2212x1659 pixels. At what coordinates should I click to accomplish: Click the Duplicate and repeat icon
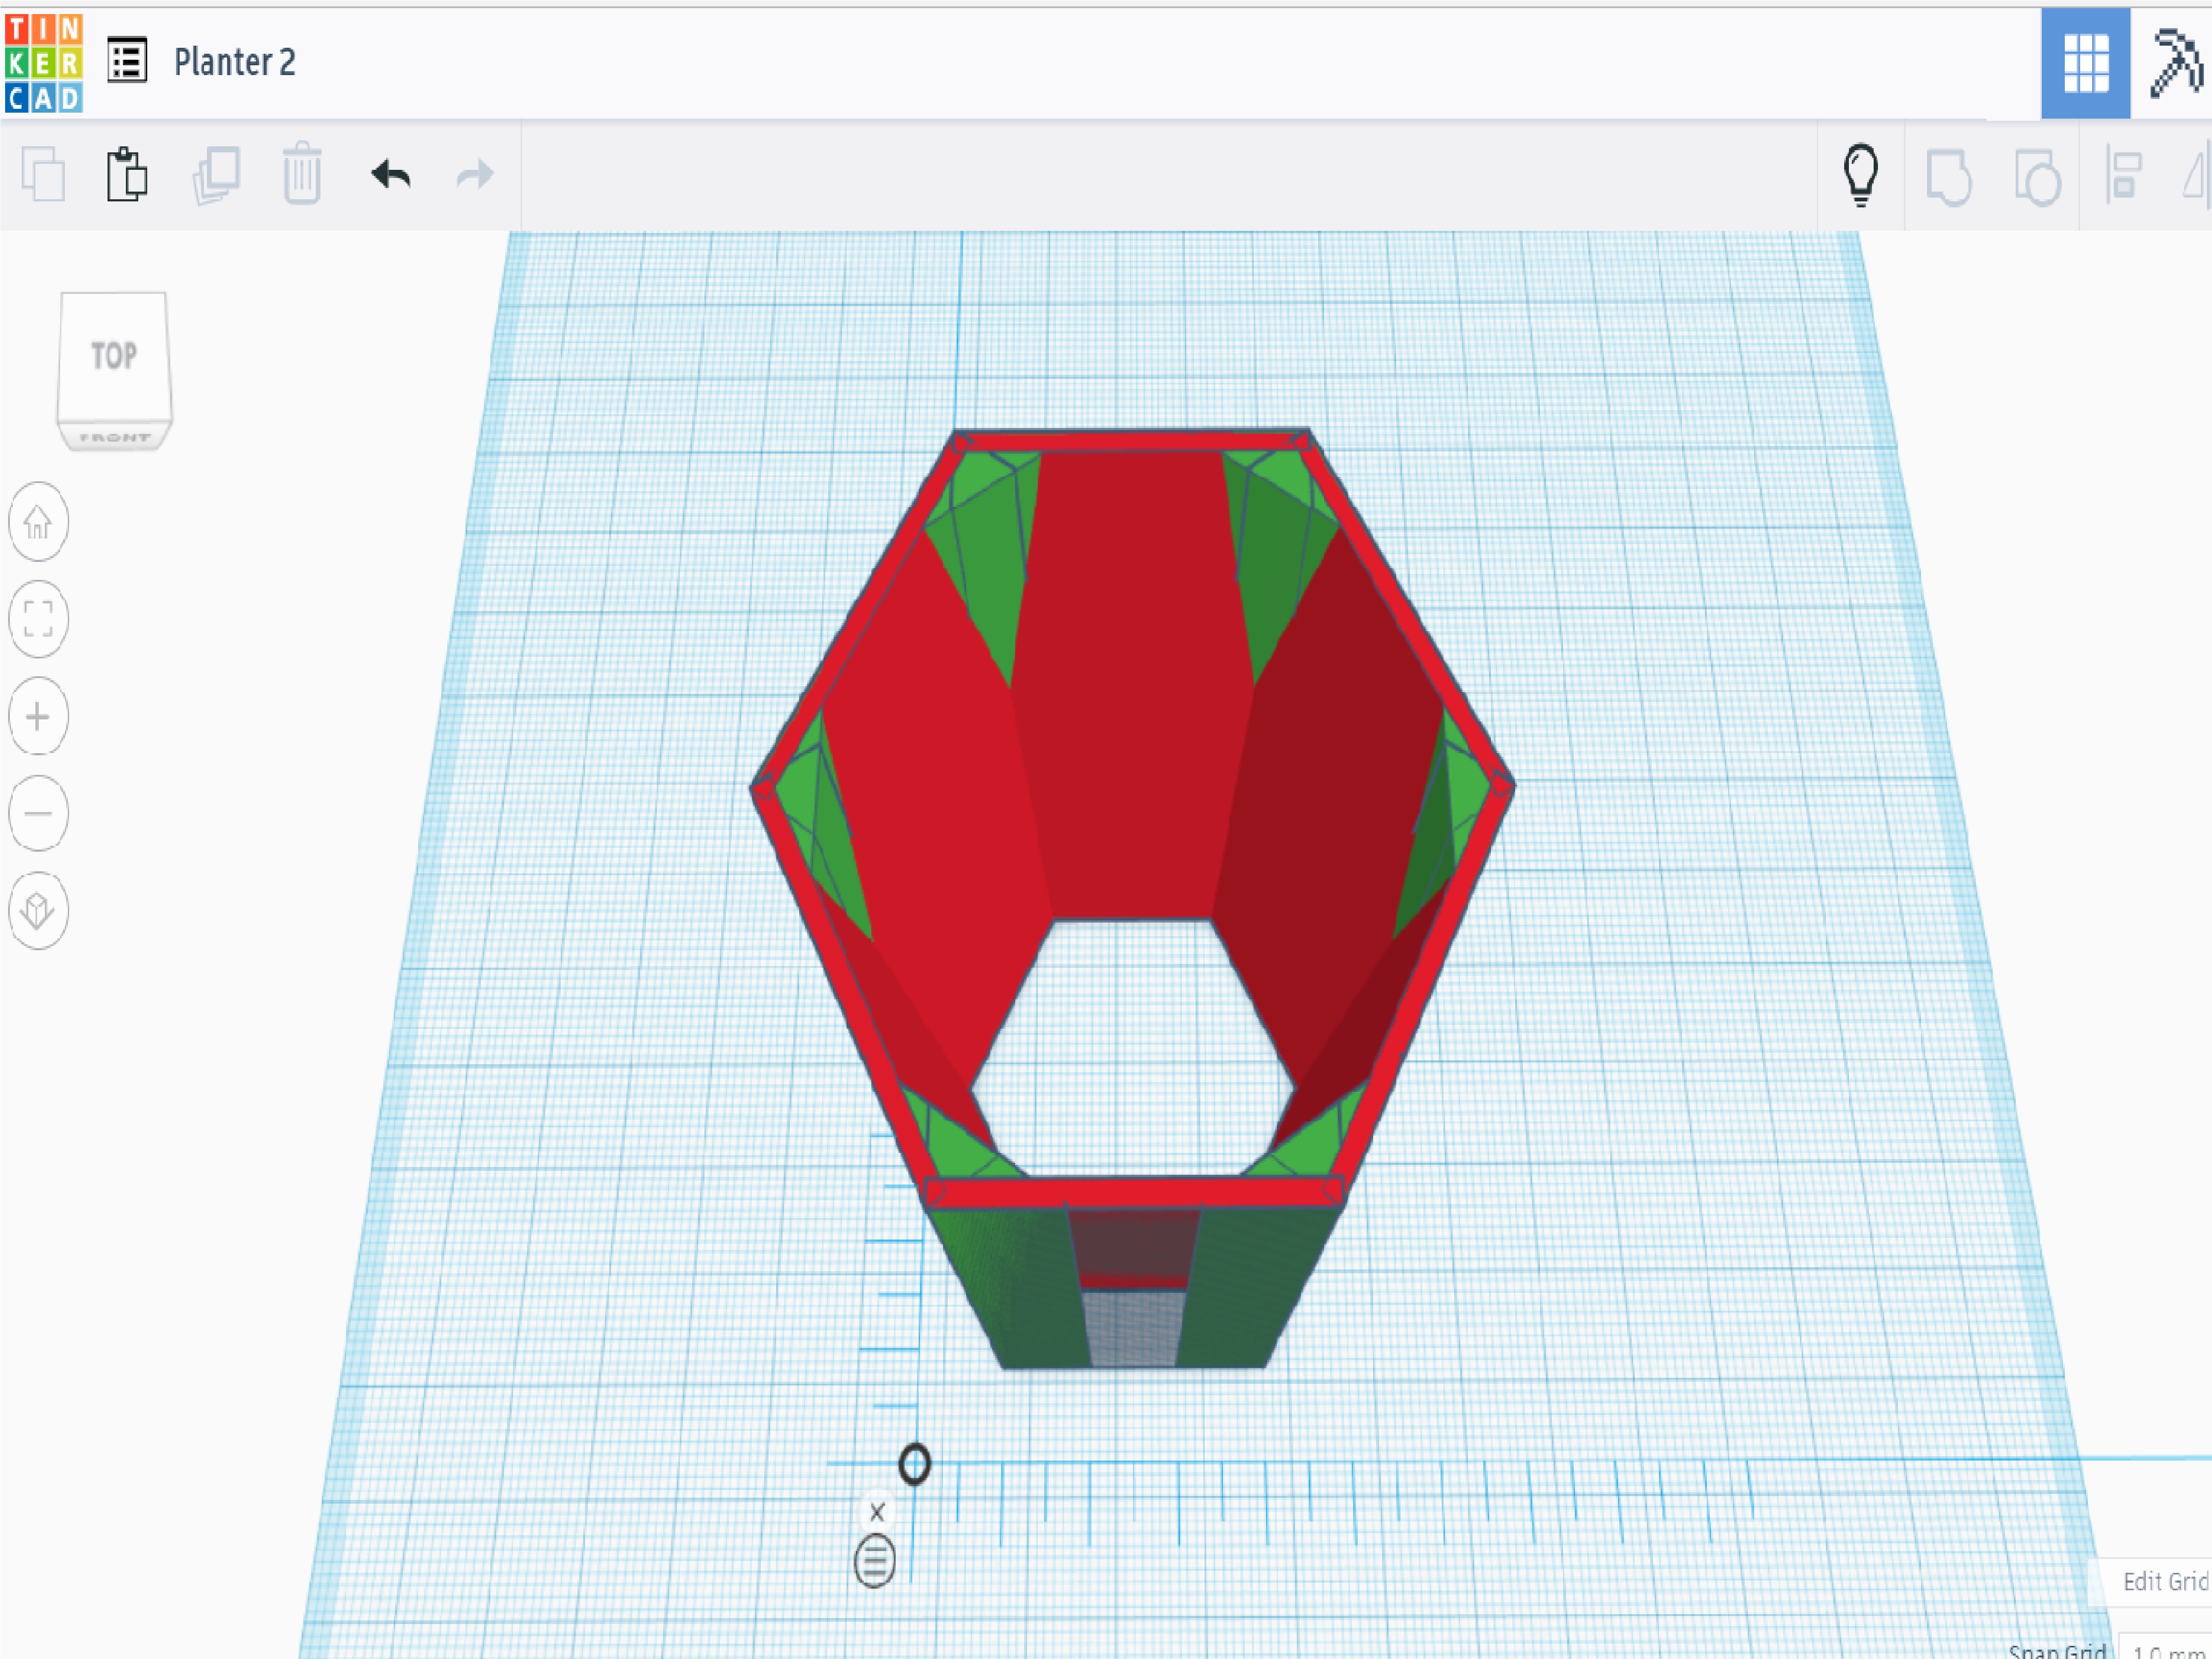(216, 175)
